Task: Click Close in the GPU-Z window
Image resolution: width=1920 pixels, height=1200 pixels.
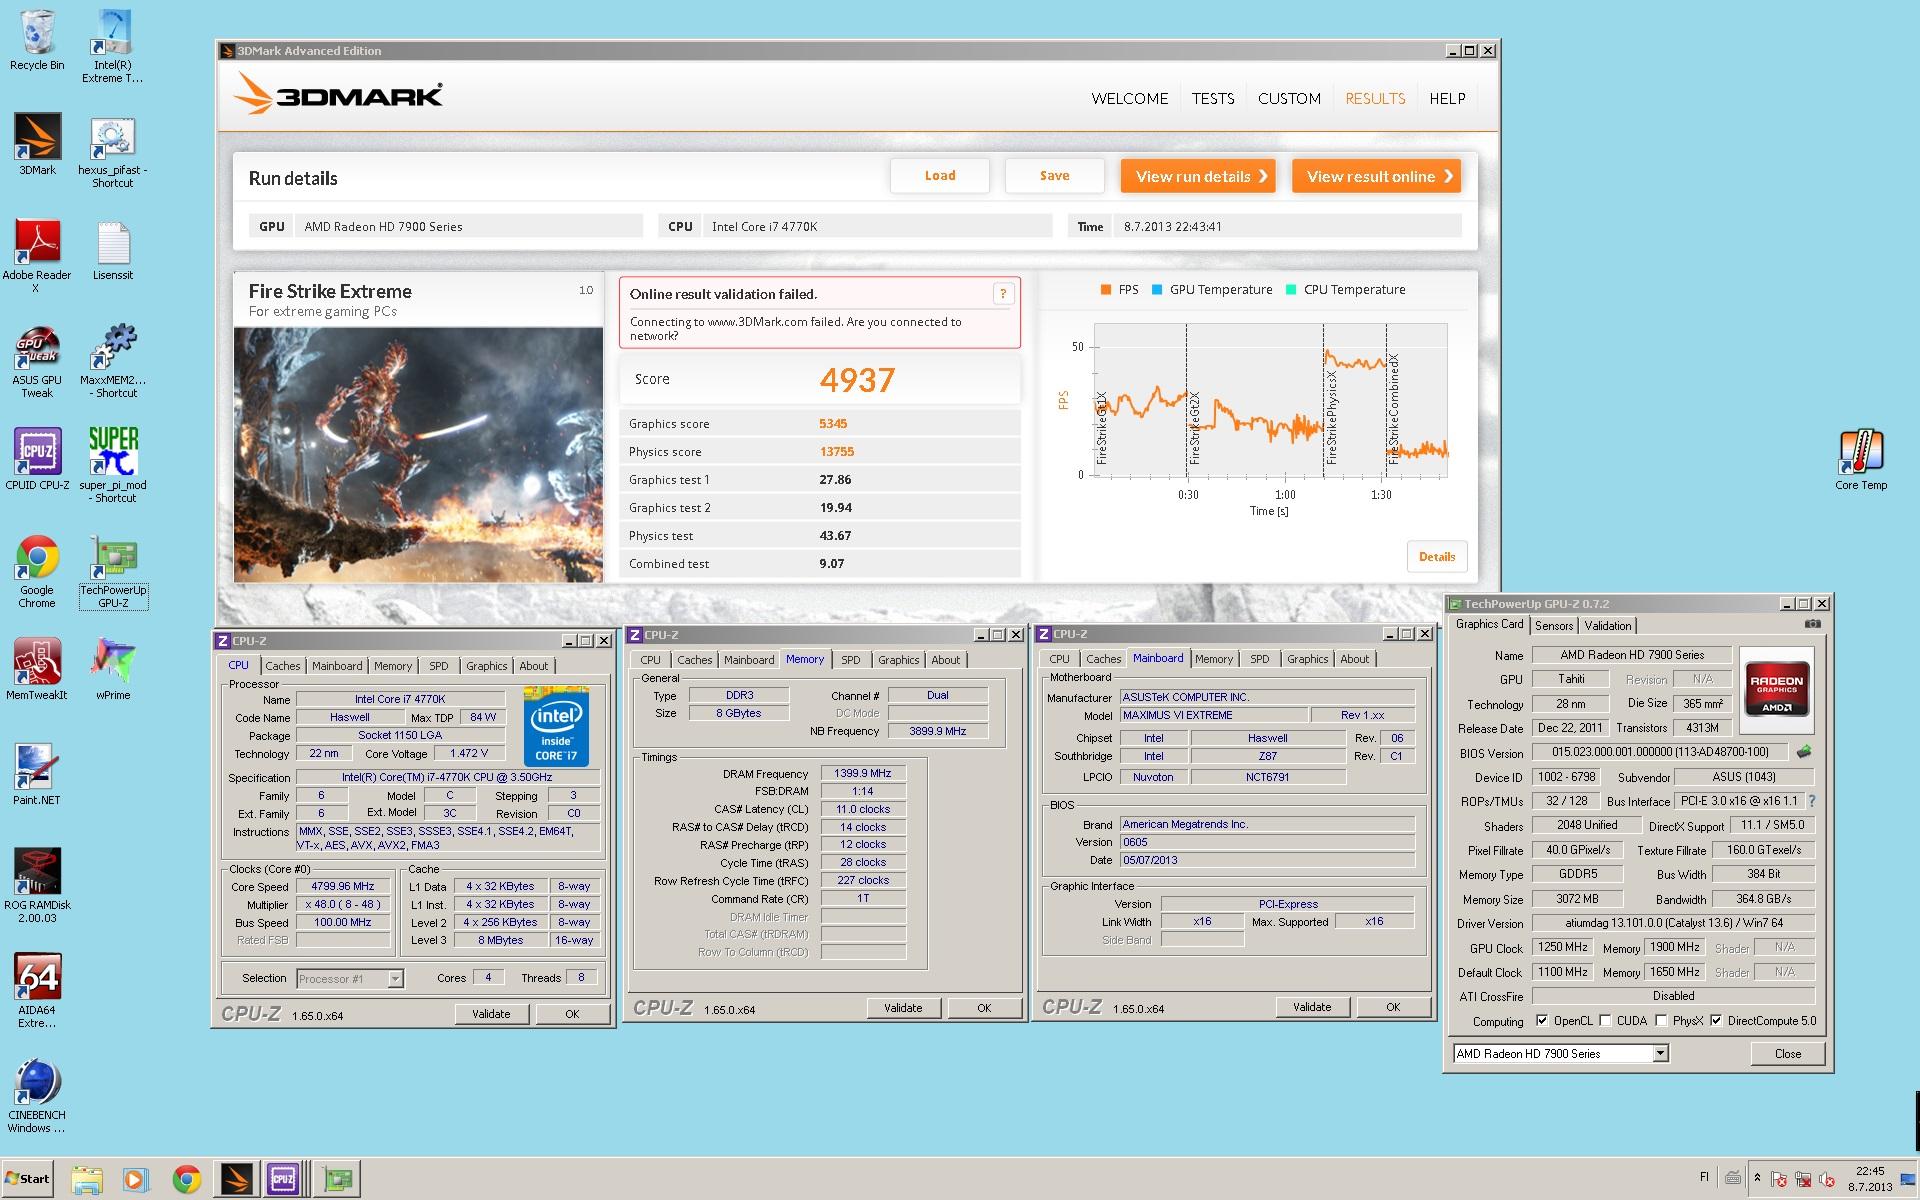Action: pyautogui.click(x=1787, y=1053)
